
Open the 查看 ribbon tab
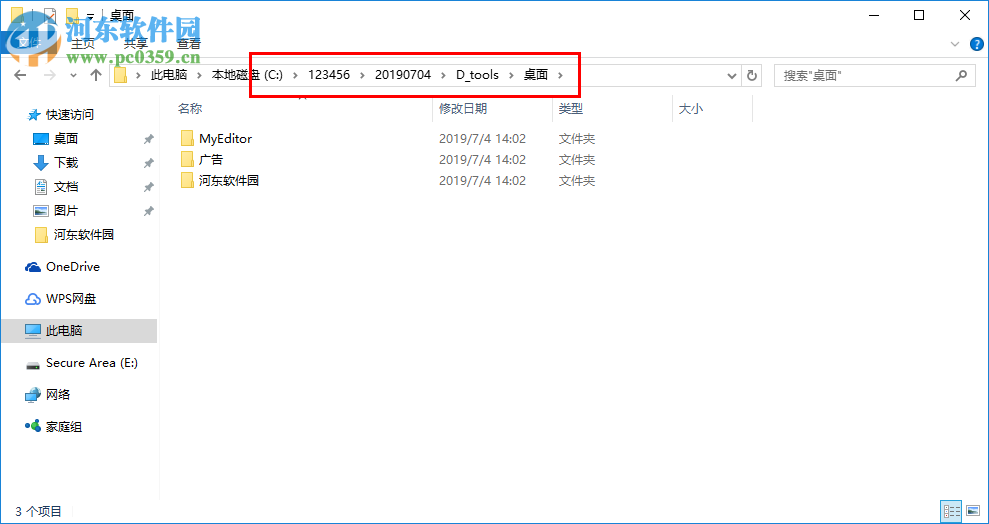[x=189, y=44]
